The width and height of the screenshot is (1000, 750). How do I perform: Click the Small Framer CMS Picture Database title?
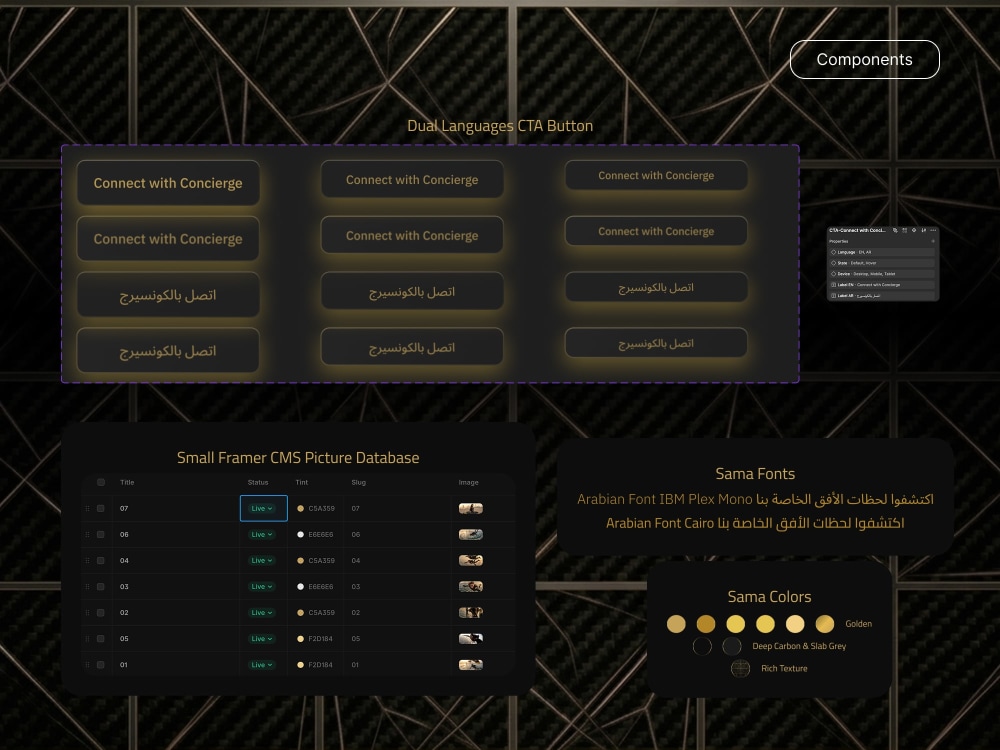[298, 457]
